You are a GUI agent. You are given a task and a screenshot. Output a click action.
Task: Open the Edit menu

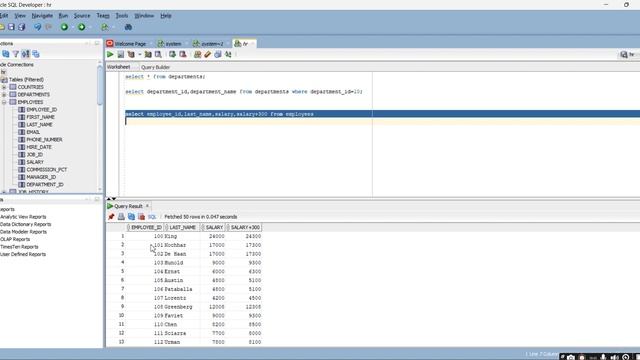click(4, 16)
